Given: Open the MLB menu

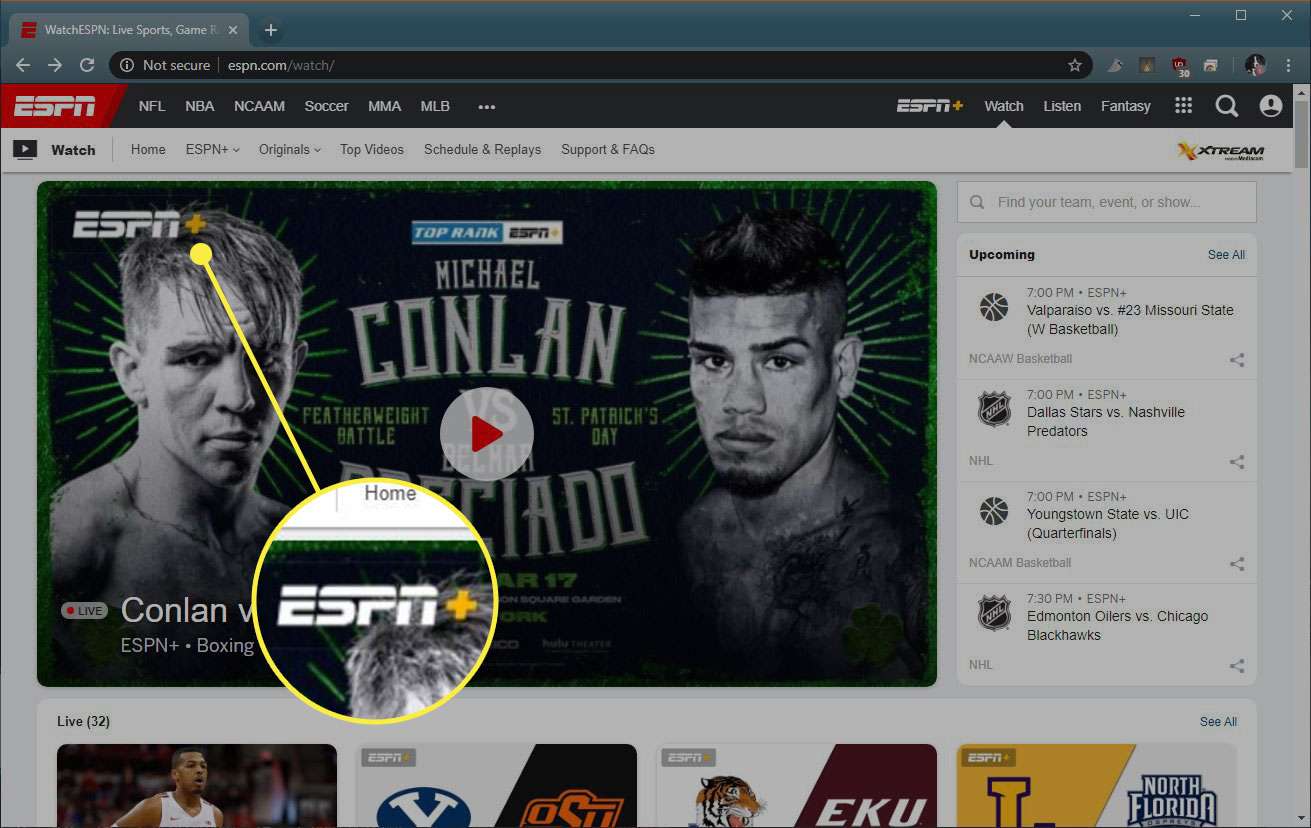Looking at the screenshot, I should [x=435, y=106].
